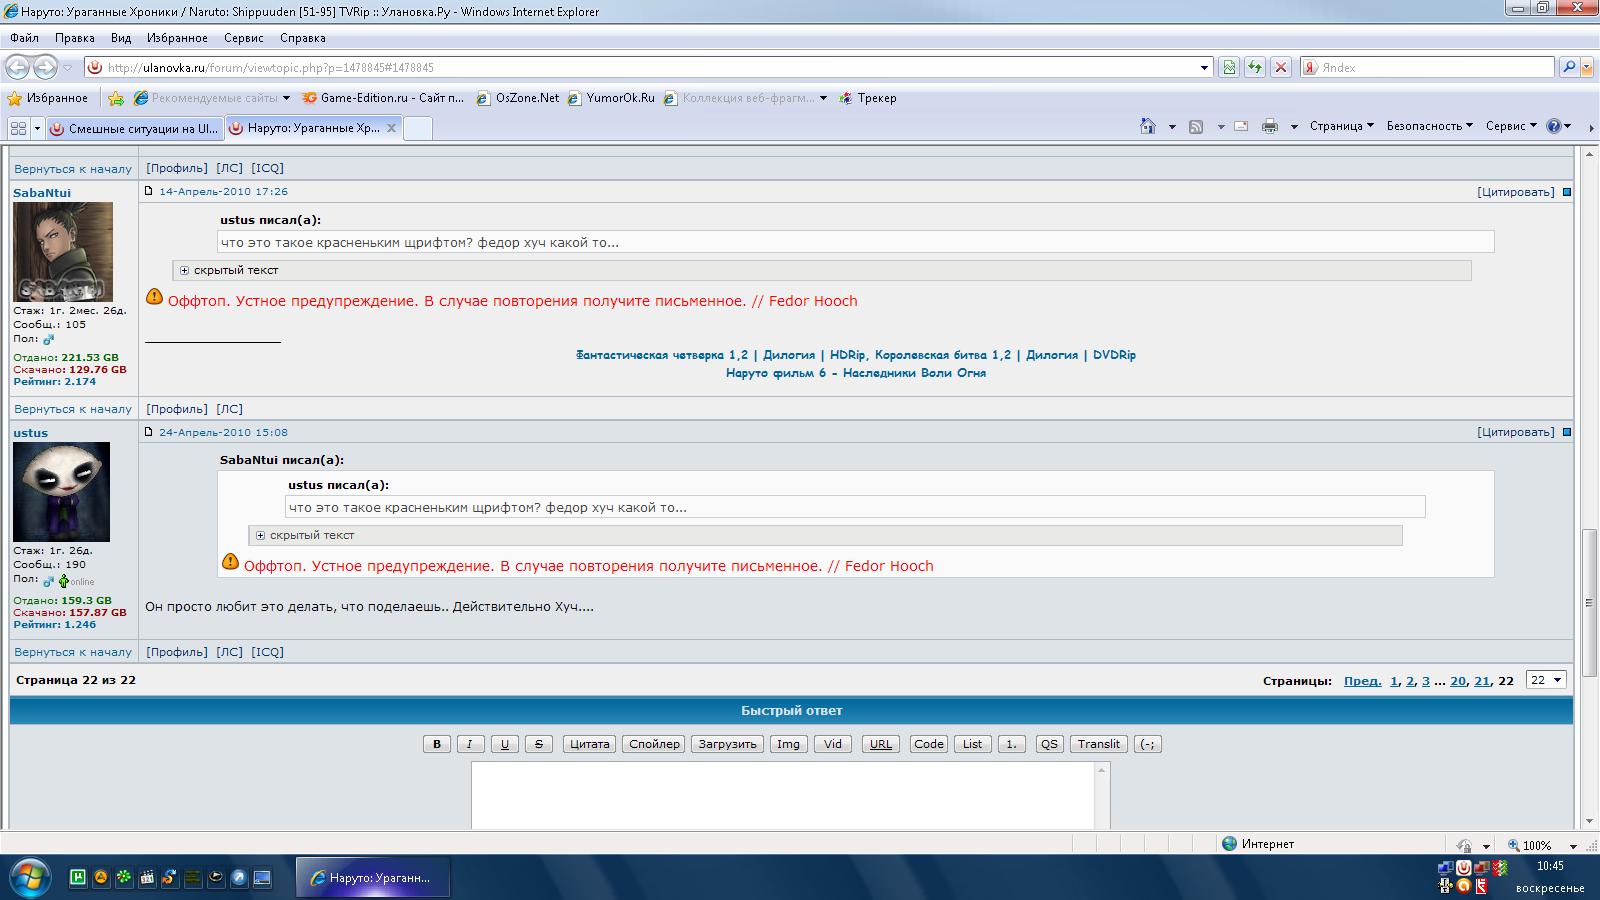Viewport: 1600px width, 900px height.
Task: Click the Read Mail envelope icon
Action: point(1241,127)
